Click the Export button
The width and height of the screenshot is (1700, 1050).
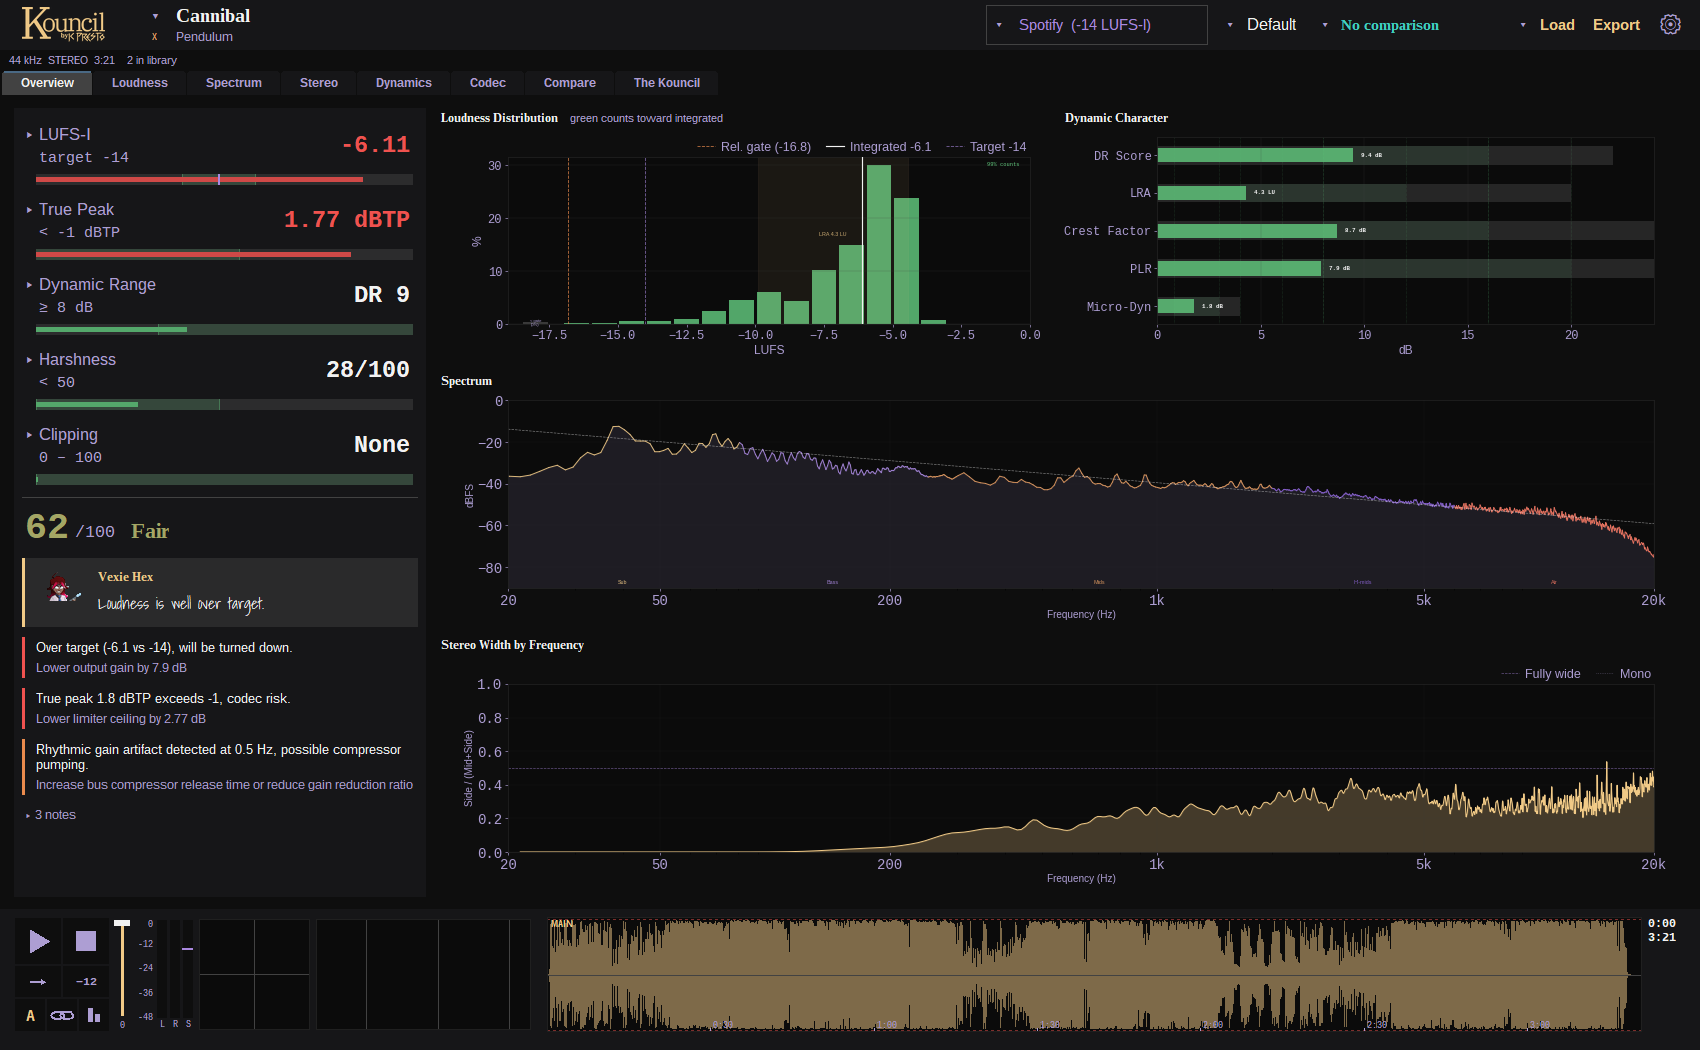pyautogui.click(x=1616, y=25)
